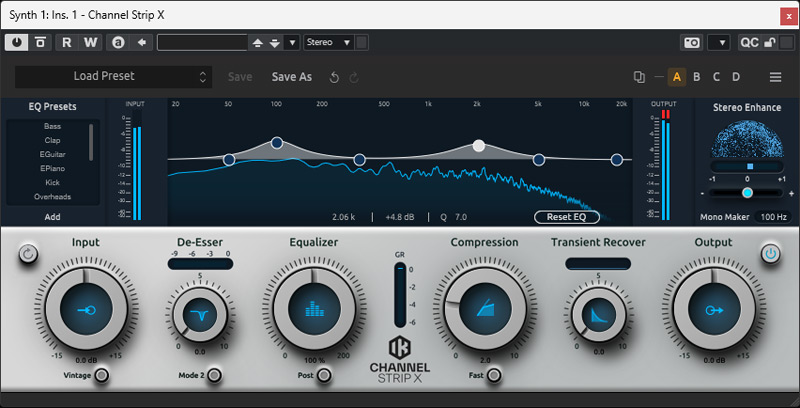Click the undo arrow next to Save As

(x=334, y=77)
